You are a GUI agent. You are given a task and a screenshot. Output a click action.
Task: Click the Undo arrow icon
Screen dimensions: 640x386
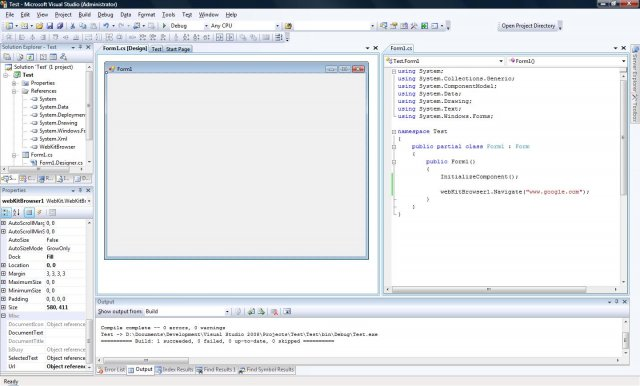(x=106, y=26)
